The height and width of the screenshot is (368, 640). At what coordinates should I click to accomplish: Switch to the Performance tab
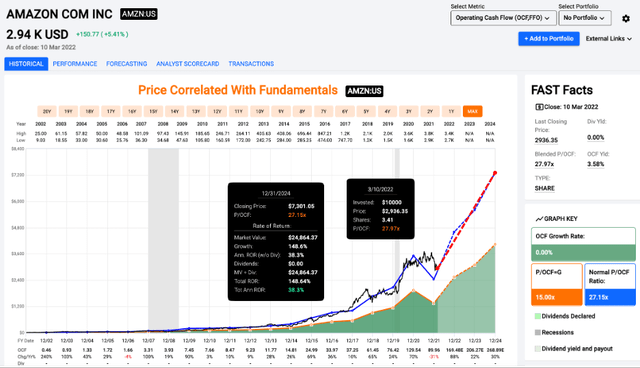point(75,64)
